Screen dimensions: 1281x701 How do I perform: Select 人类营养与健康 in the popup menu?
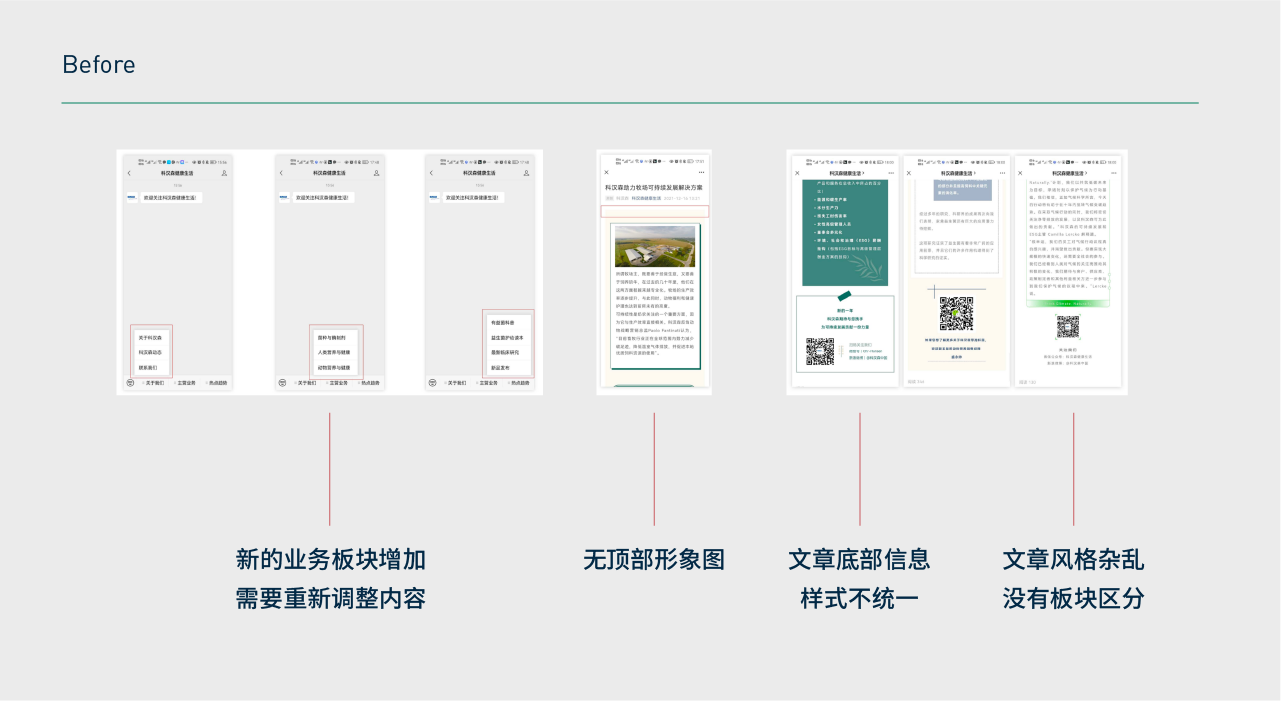tap(334, 352)
